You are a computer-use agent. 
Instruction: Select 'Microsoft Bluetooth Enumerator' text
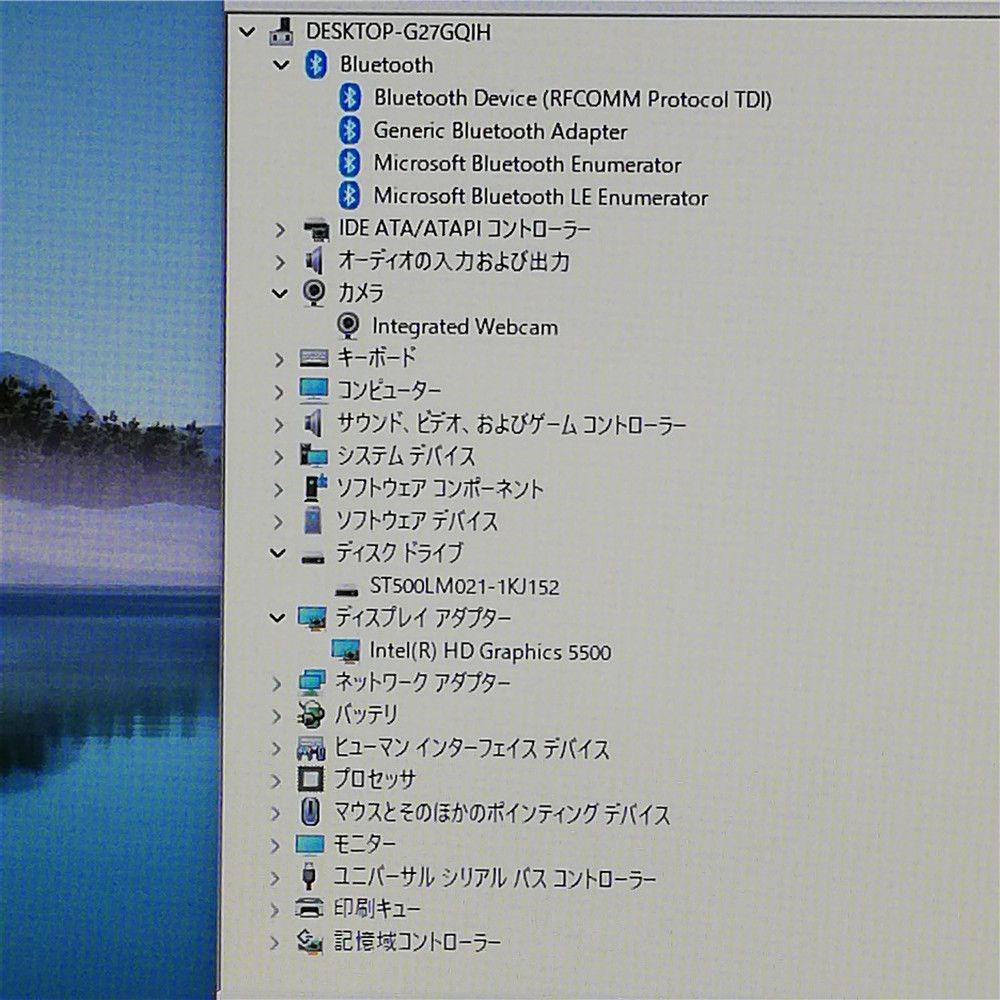pos(527,163)
